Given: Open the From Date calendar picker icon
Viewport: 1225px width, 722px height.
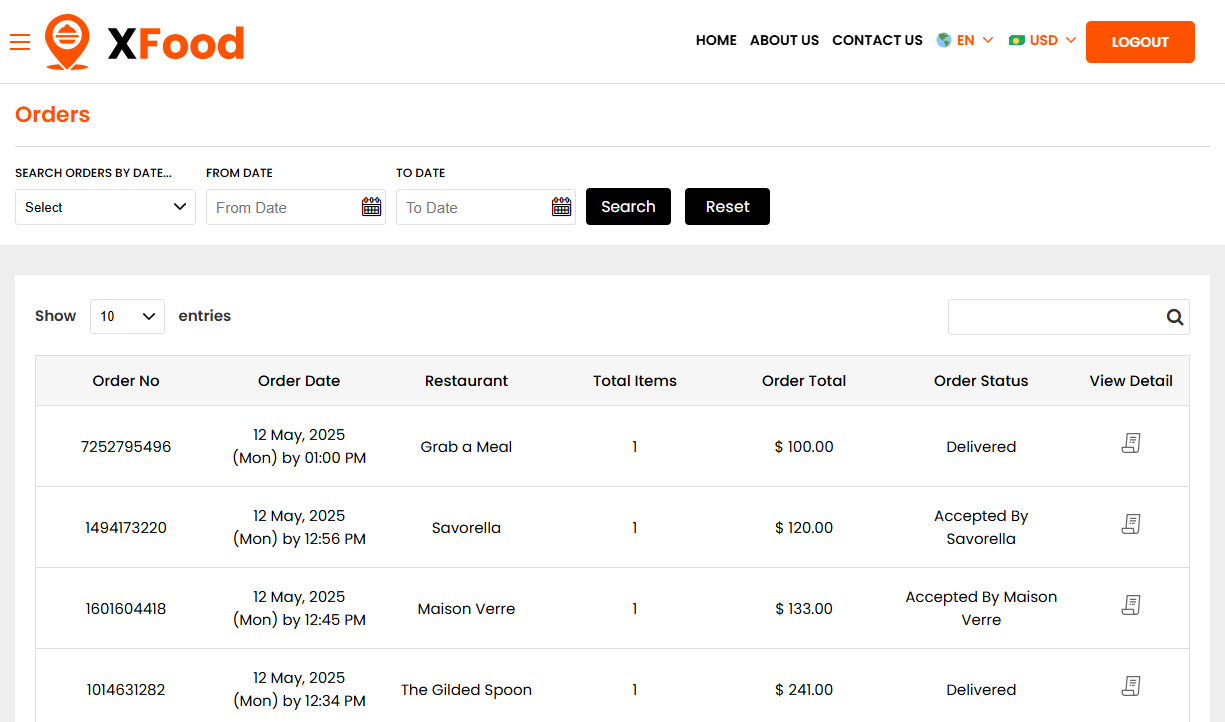Looking at the screenshot, I should pyautogui.click(x=371, y=206).
